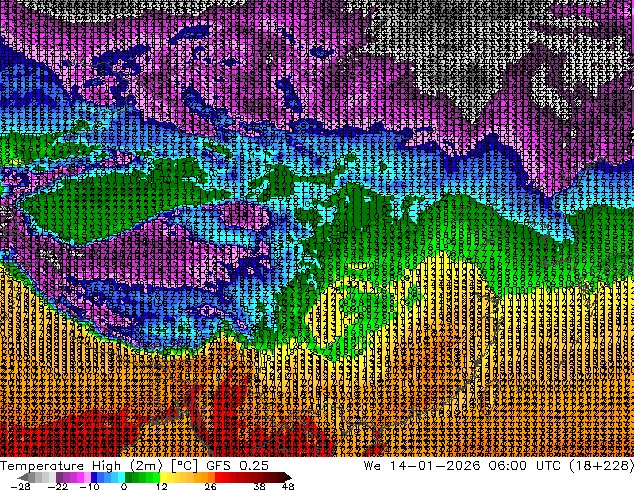Click the "06:00 UTC" time label

[x=524, y=465]
